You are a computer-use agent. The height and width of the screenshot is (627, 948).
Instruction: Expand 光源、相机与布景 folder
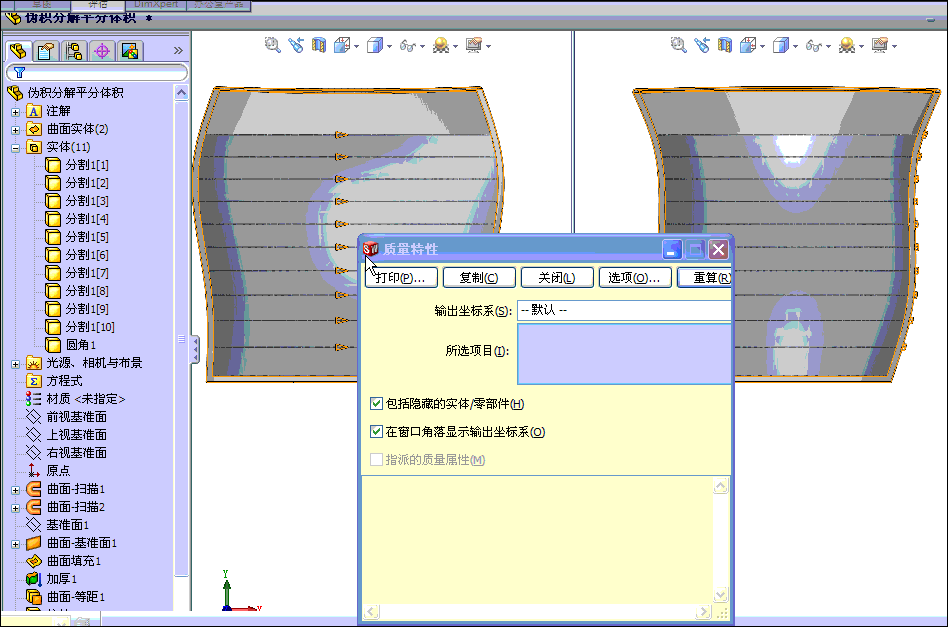(x=16, y=364)
